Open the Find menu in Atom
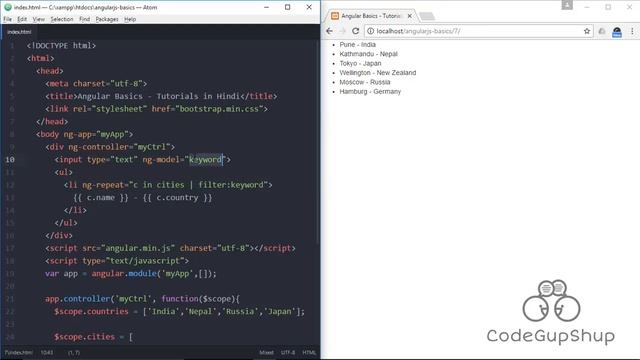Viewport: 640px width, 360px height. click(84, 19)
